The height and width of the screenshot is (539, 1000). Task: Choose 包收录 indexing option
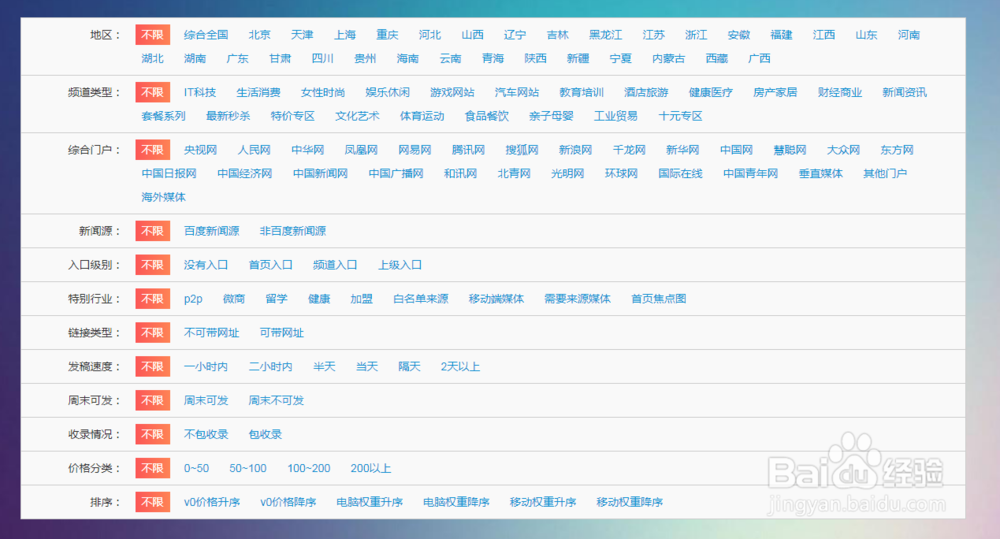click(x=265, y=434)
